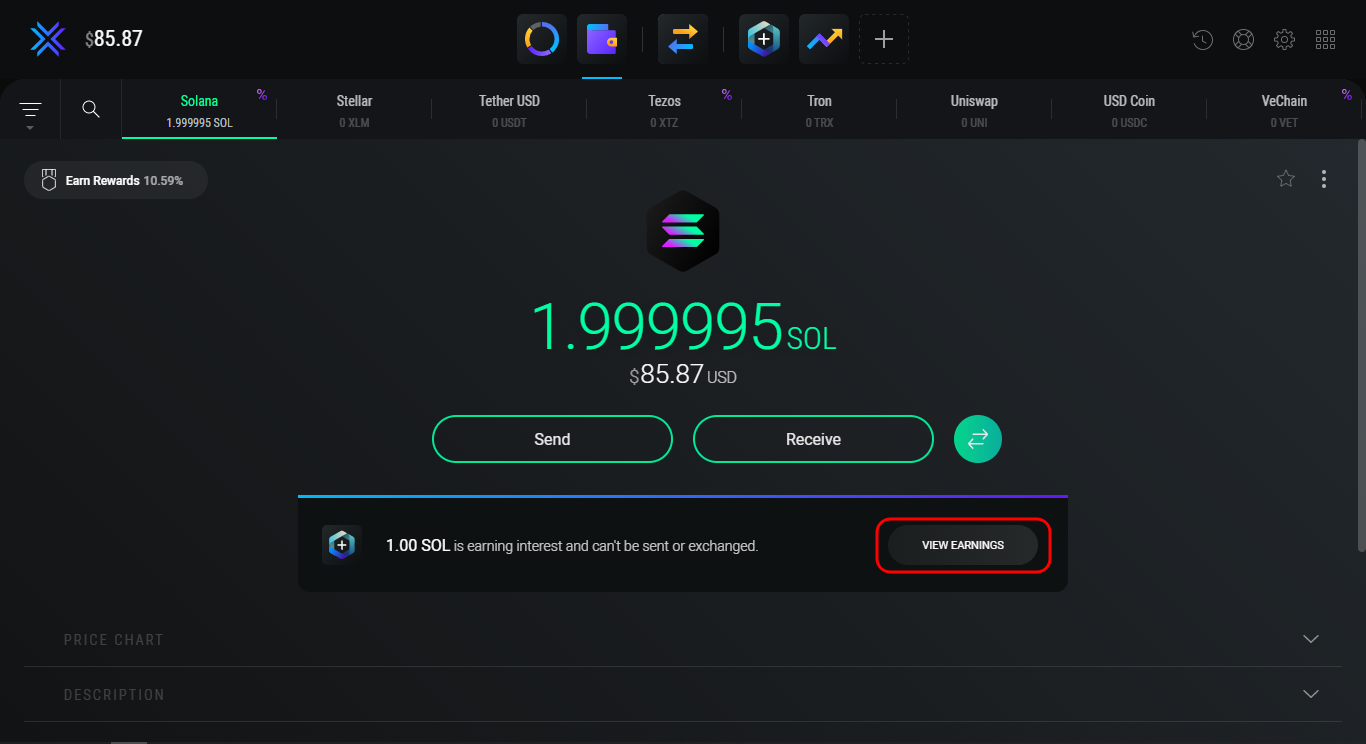Open the asset filter sort dropdown

pyautogui.click(x=30, y=110)
